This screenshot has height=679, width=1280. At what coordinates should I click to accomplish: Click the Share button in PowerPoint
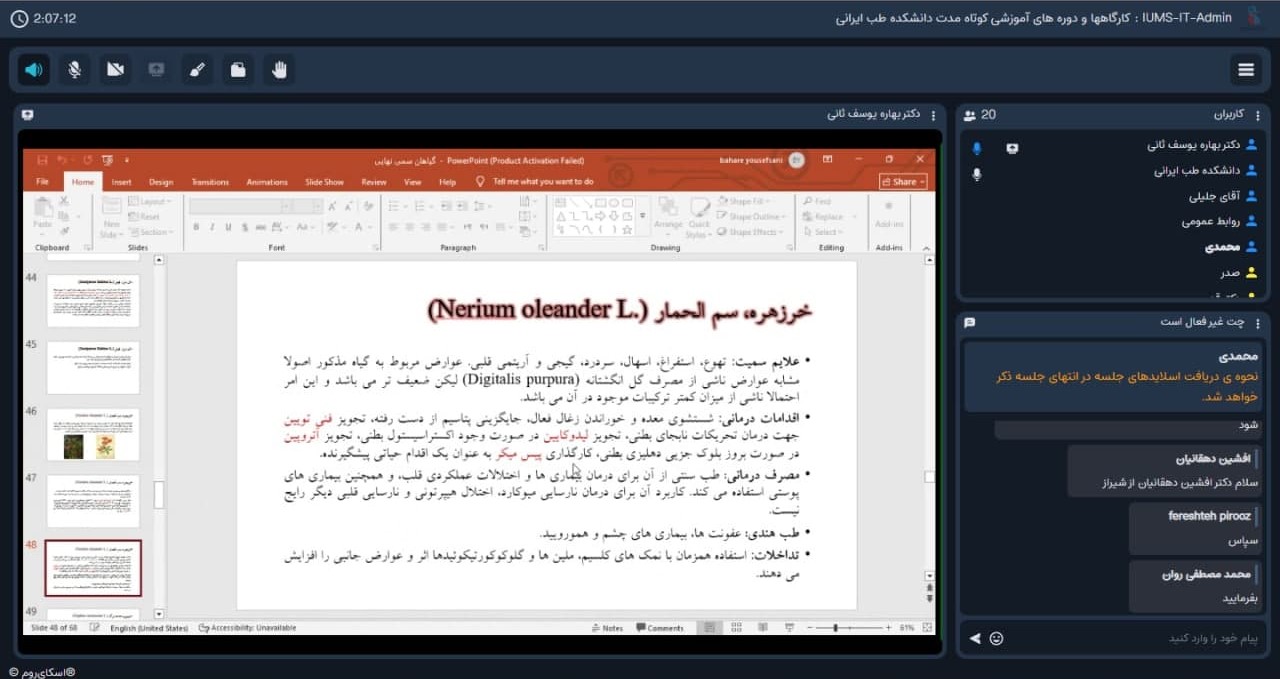[903, 182]
